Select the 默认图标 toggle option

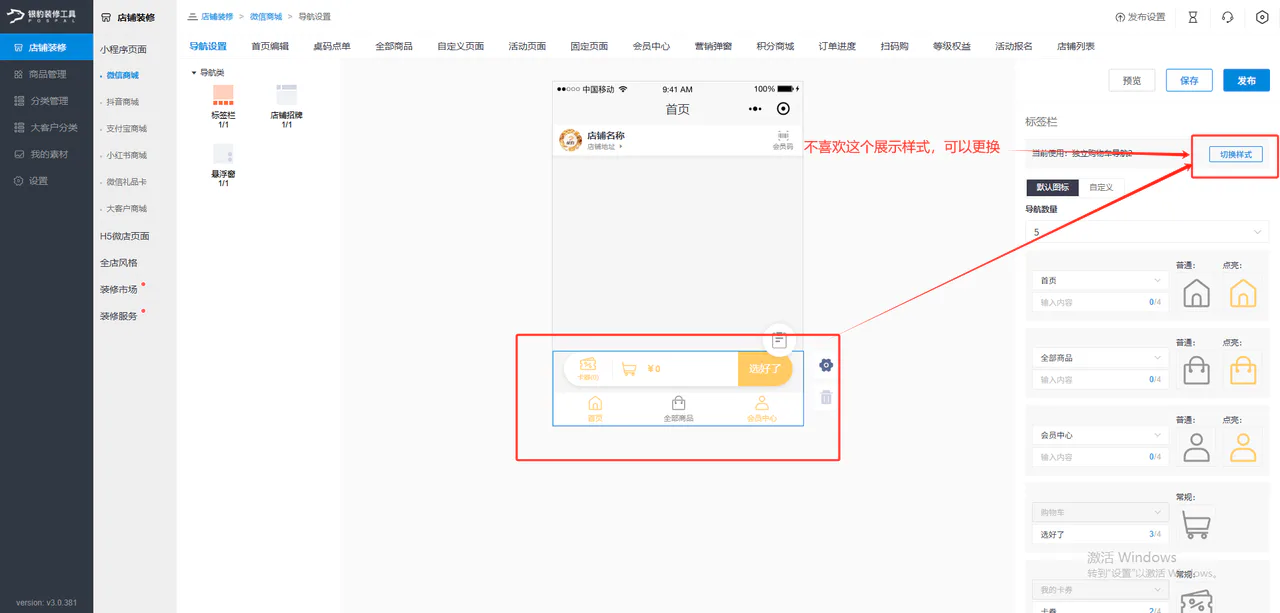(1052, 187)
